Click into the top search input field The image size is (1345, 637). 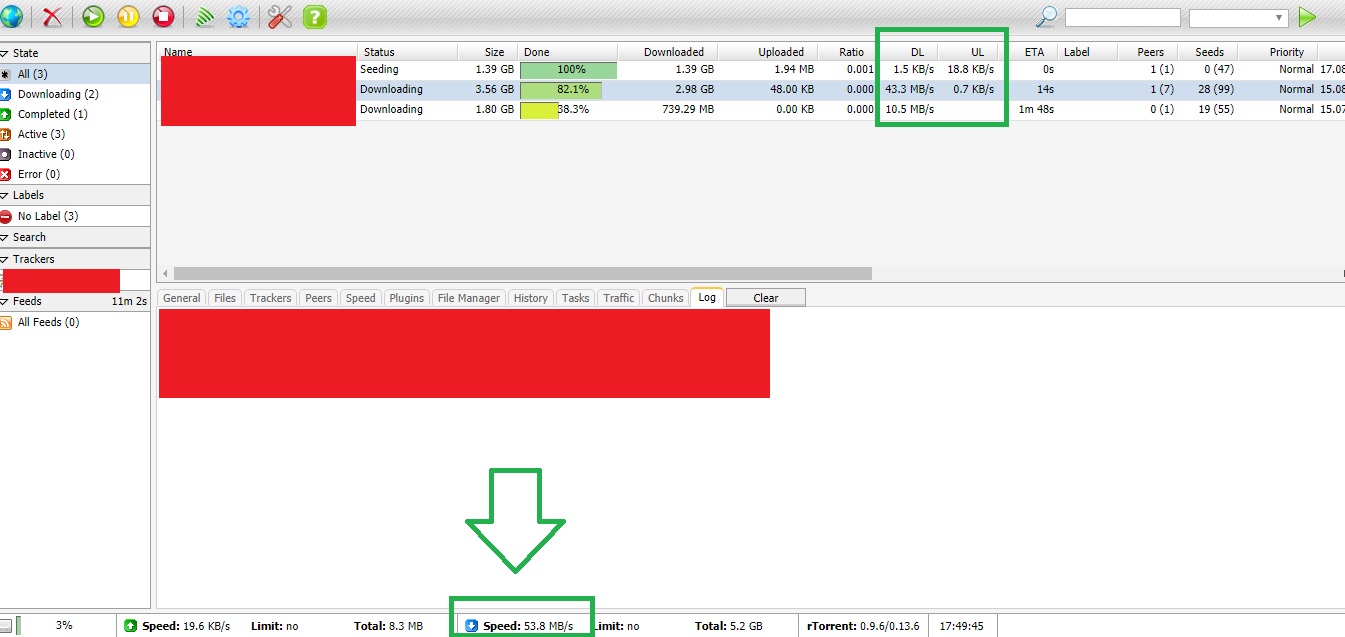coord(1122,18)
